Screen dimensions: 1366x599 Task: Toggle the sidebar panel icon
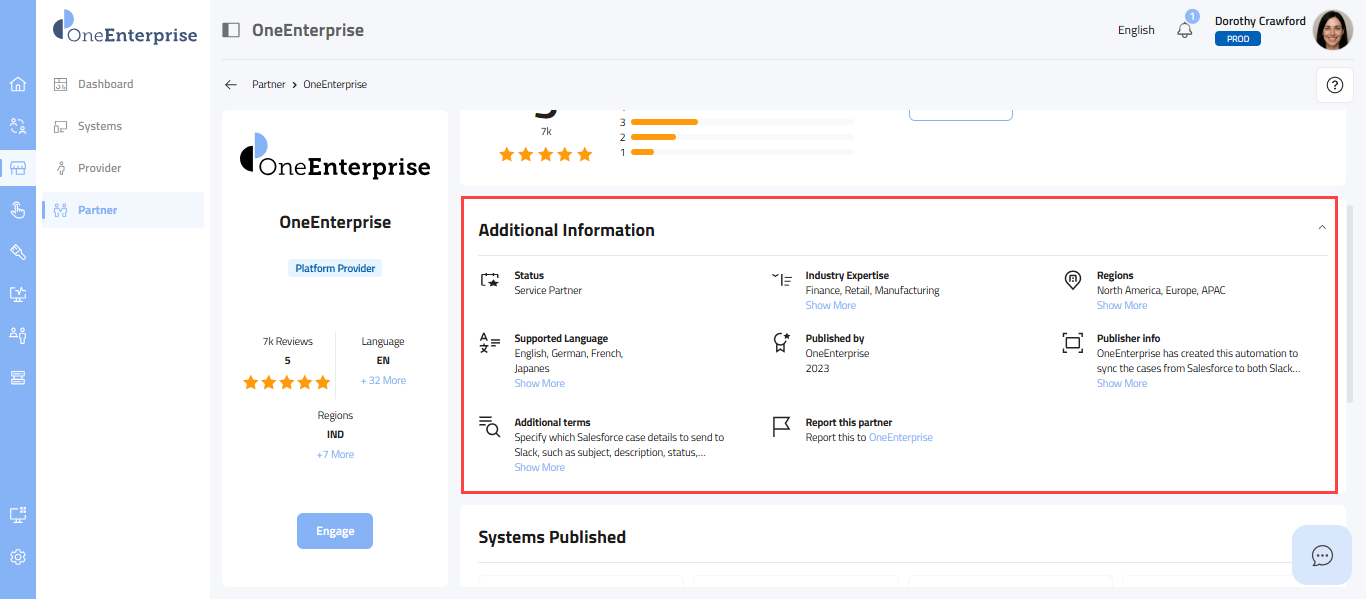(x=231, y=30)
